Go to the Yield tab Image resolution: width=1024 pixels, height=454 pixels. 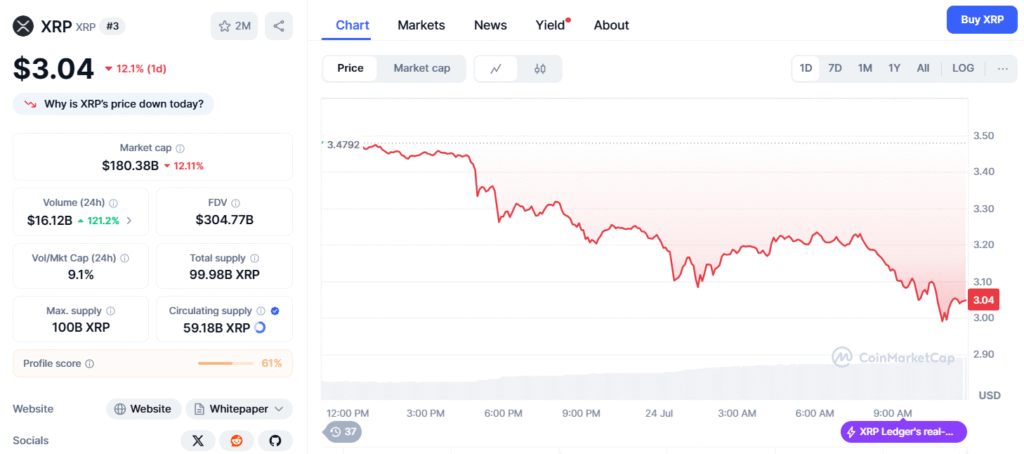tap(549, 25)
